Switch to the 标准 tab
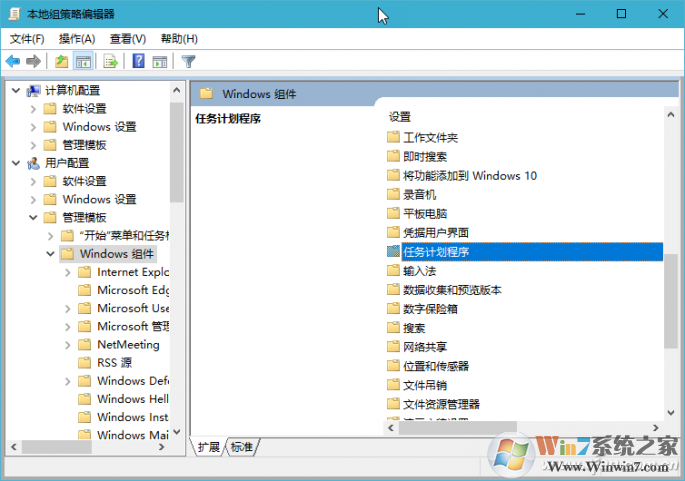The width and height of the screenshot is (685, 481). click(x=242, y=446)
